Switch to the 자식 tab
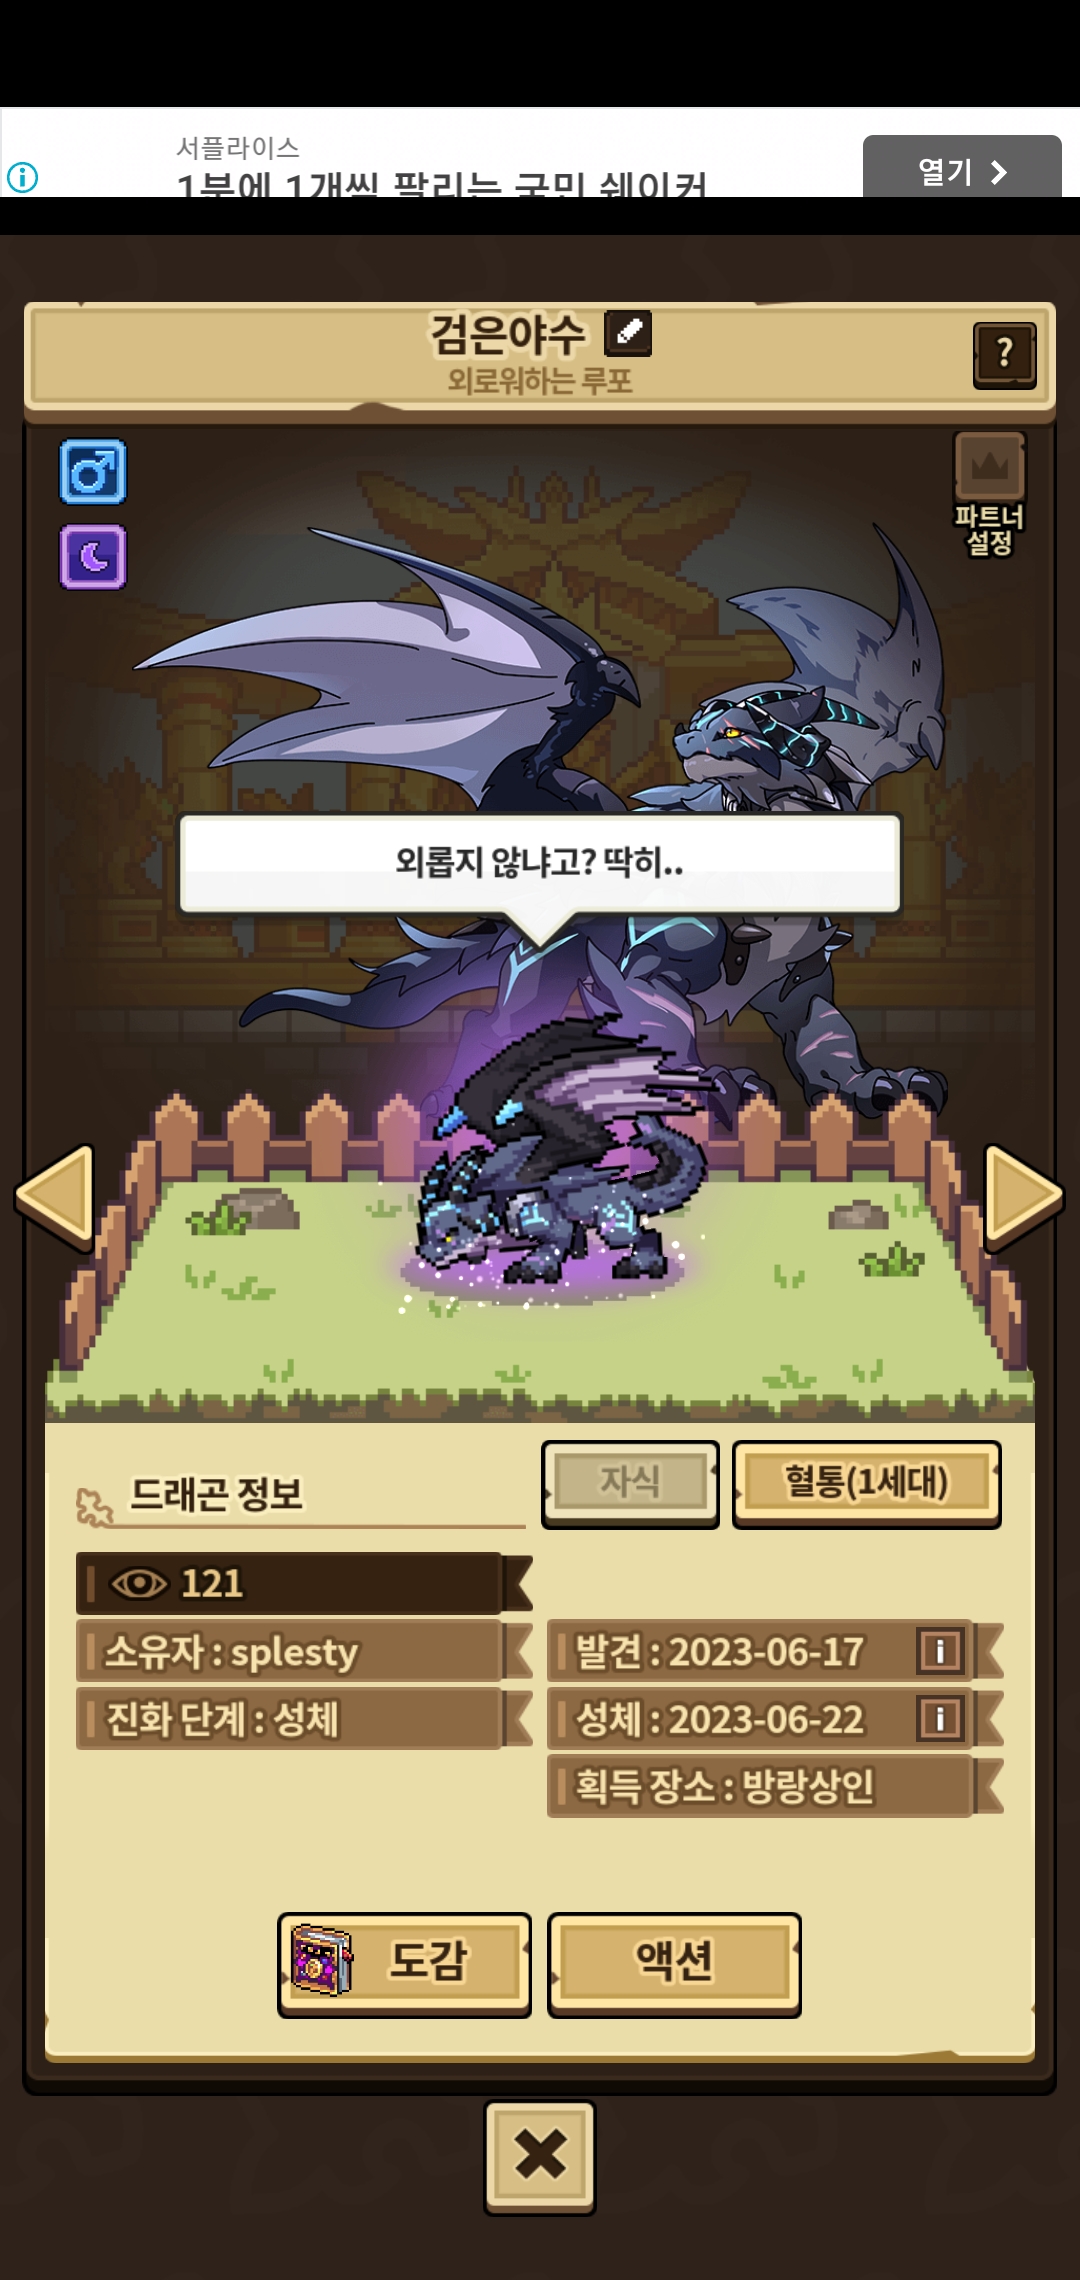 pos(630,1483)
